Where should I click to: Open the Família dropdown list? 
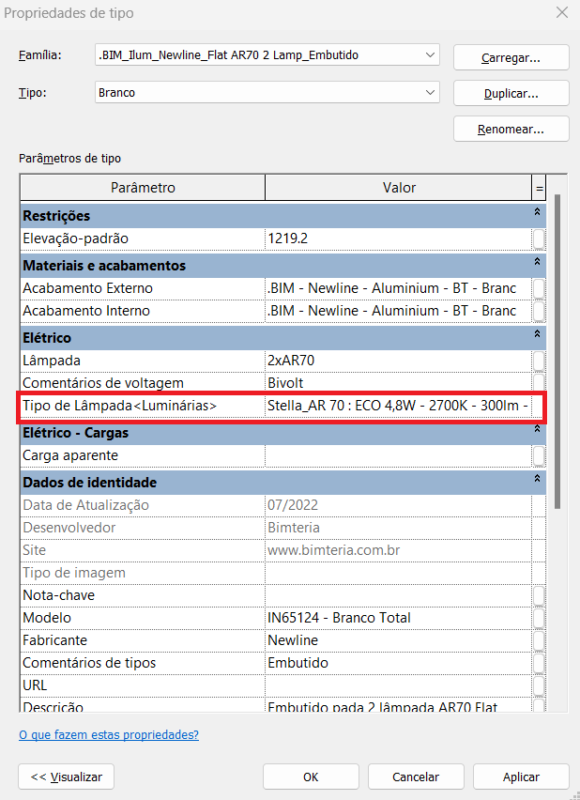click(430, 55)
